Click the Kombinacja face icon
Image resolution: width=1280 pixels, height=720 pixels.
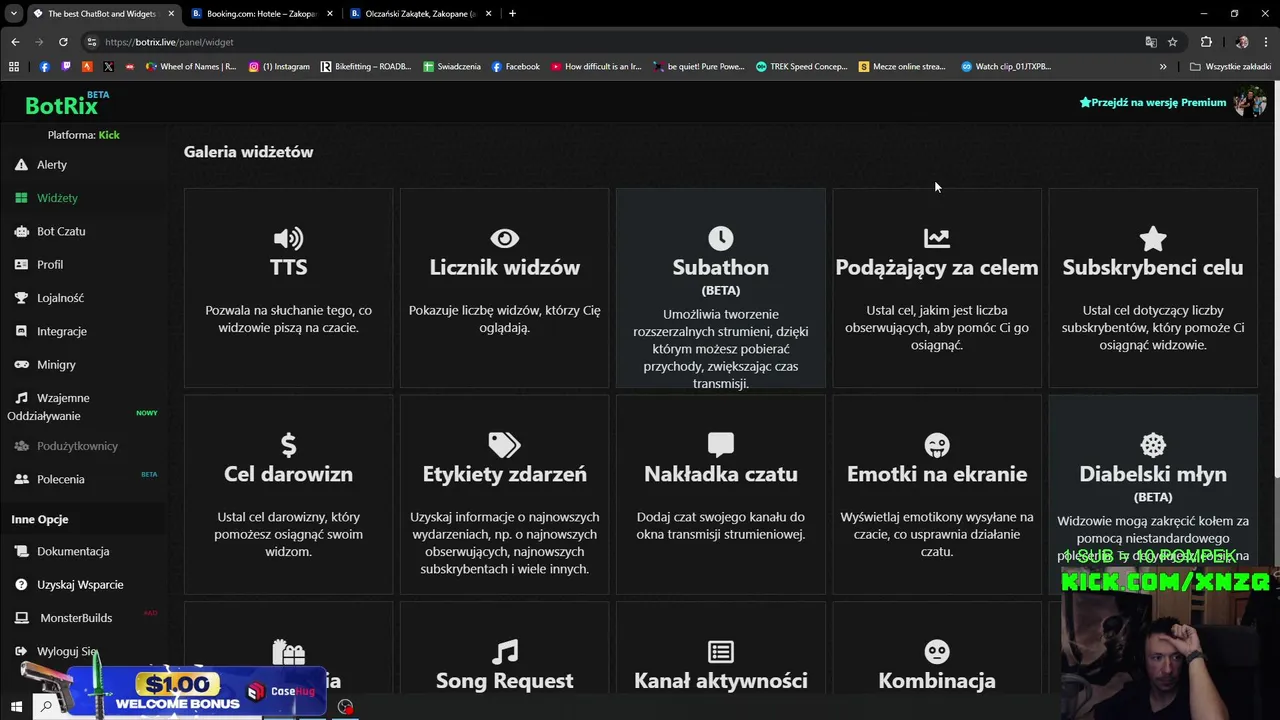pyautogui.click(x=936, y=652)
